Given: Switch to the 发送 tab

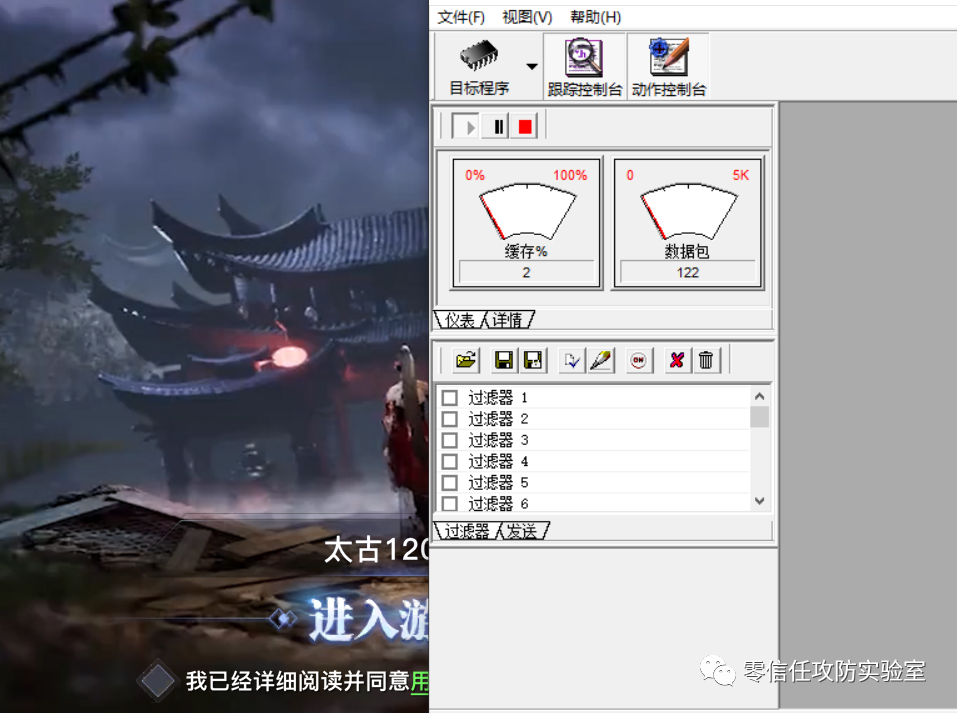Looking at the screenshot, I should coord(522,531).
